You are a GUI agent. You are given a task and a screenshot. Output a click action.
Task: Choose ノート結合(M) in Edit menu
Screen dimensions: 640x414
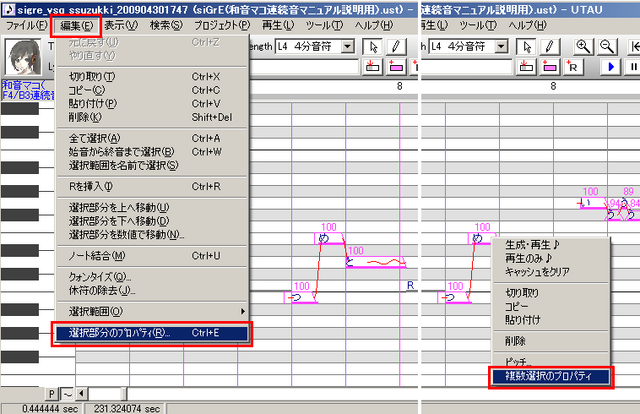[152, 256]
